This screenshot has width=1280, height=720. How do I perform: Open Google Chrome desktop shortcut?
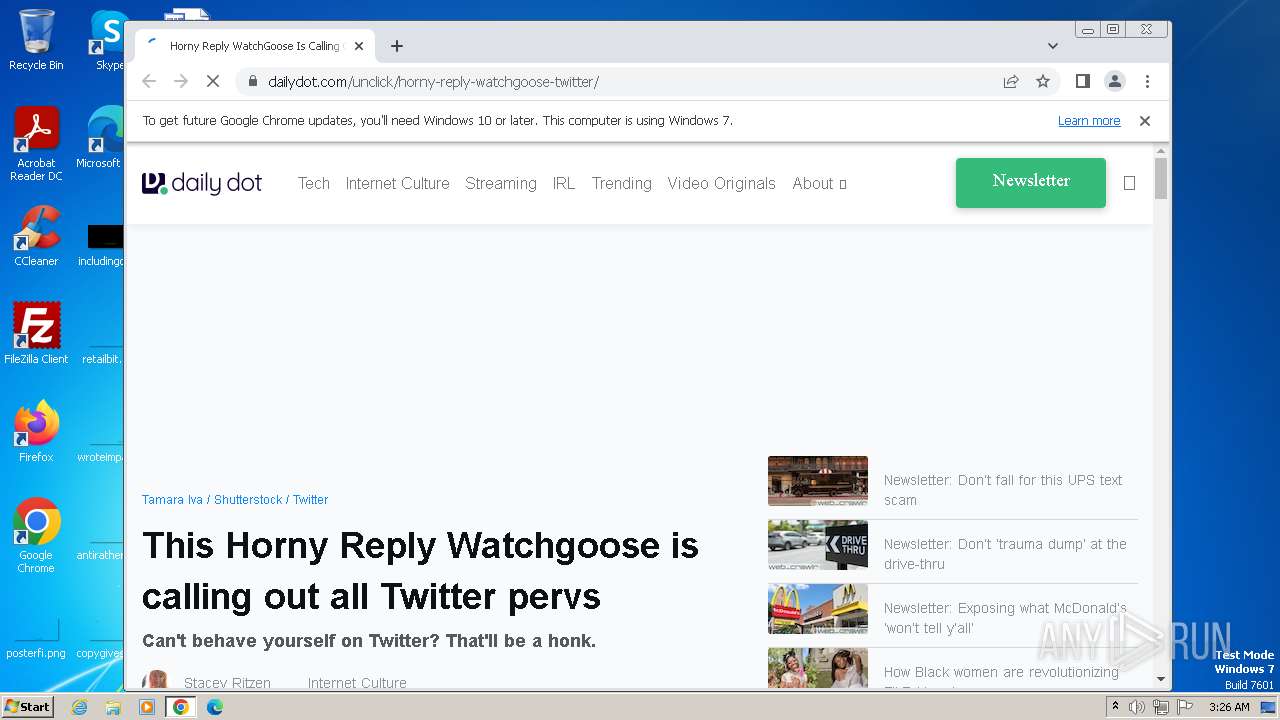[x=36, y=536]
